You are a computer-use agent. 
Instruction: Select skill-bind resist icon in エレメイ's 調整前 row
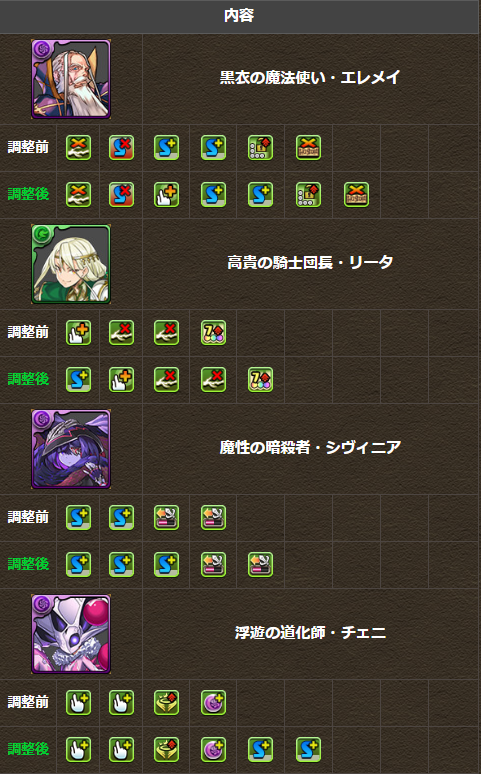(121, 148)
